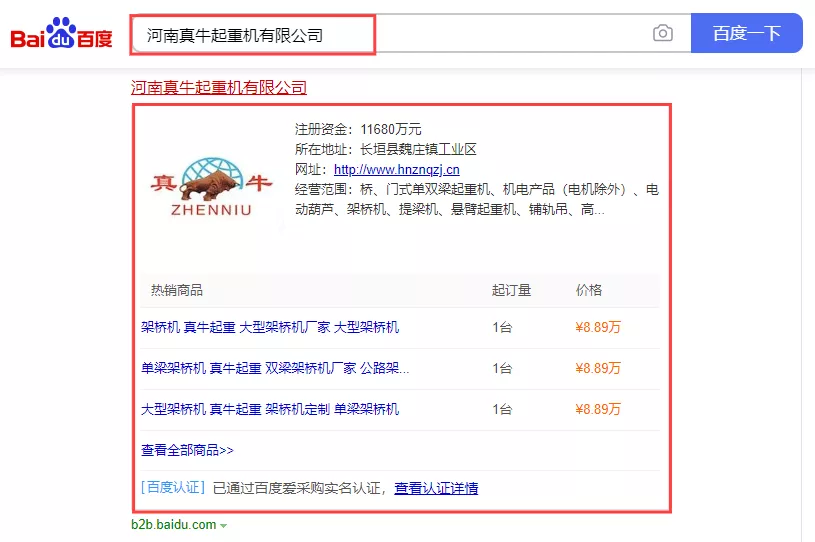Click the ZHENNIU company logo thumbnail
815x542 pixels.
click(212, 187)
